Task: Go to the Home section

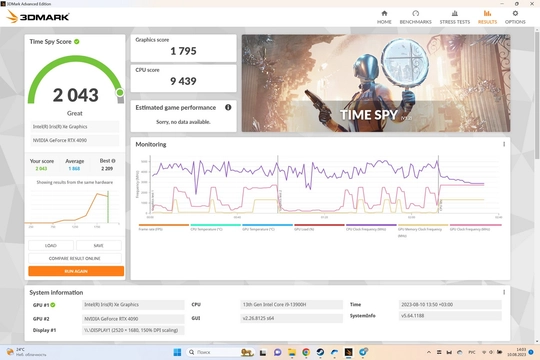Action: point(384,17)
